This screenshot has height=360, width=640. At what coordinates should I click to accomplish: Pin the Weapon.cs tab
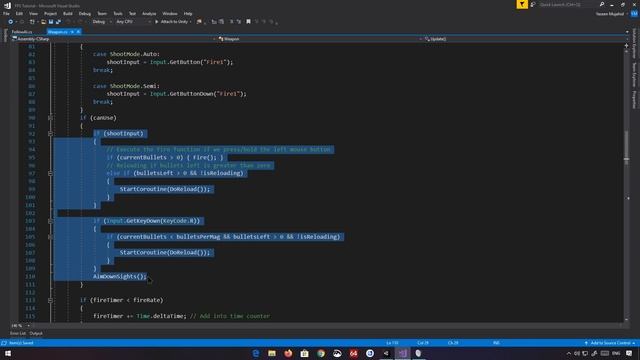coord(72,31)
